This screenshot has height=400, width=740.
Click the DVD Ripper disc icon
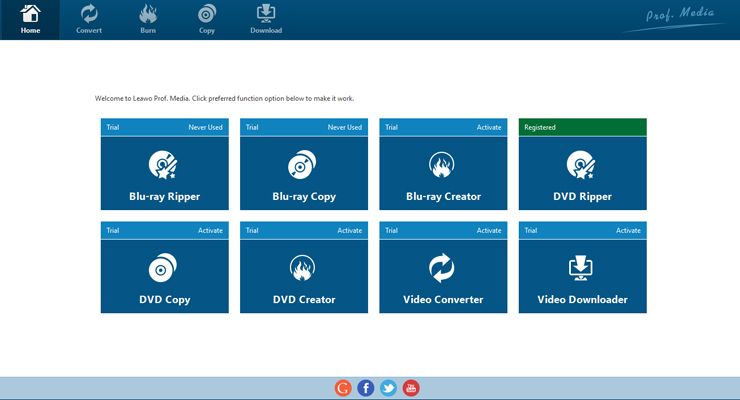[x=581, y=165]
